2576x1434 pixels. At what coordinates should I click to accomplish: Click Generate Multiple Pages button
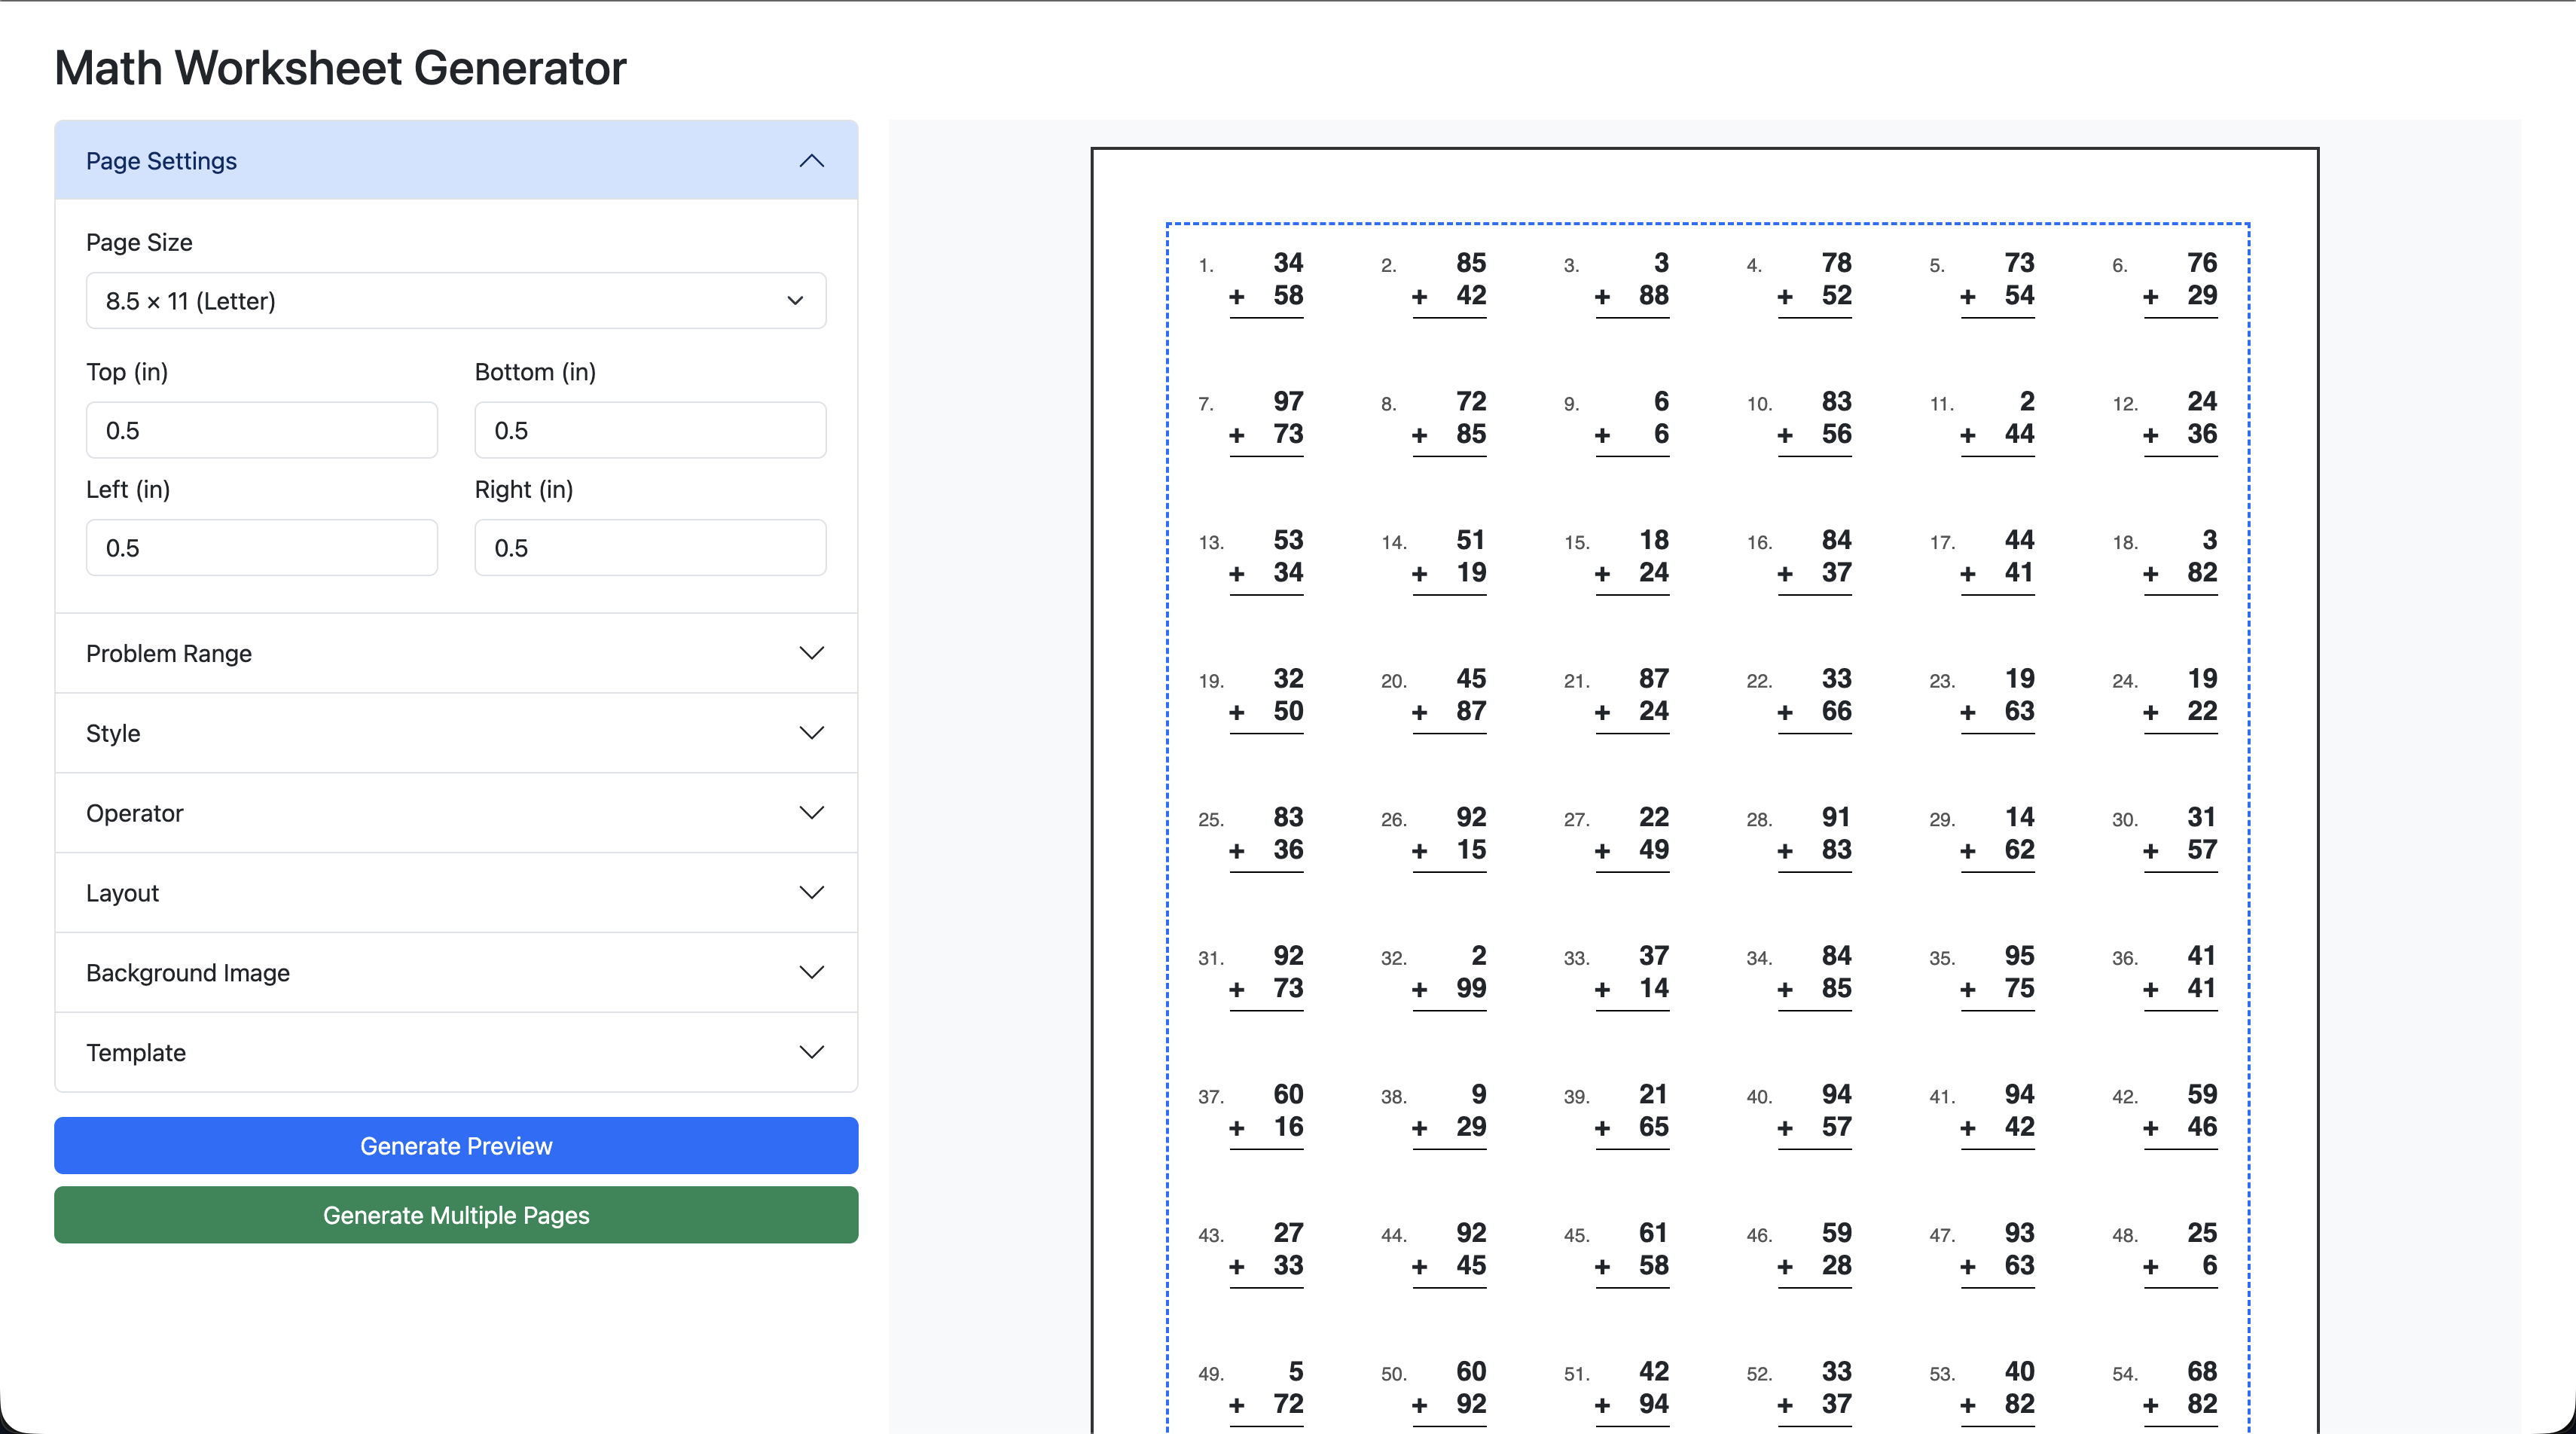455,1215
